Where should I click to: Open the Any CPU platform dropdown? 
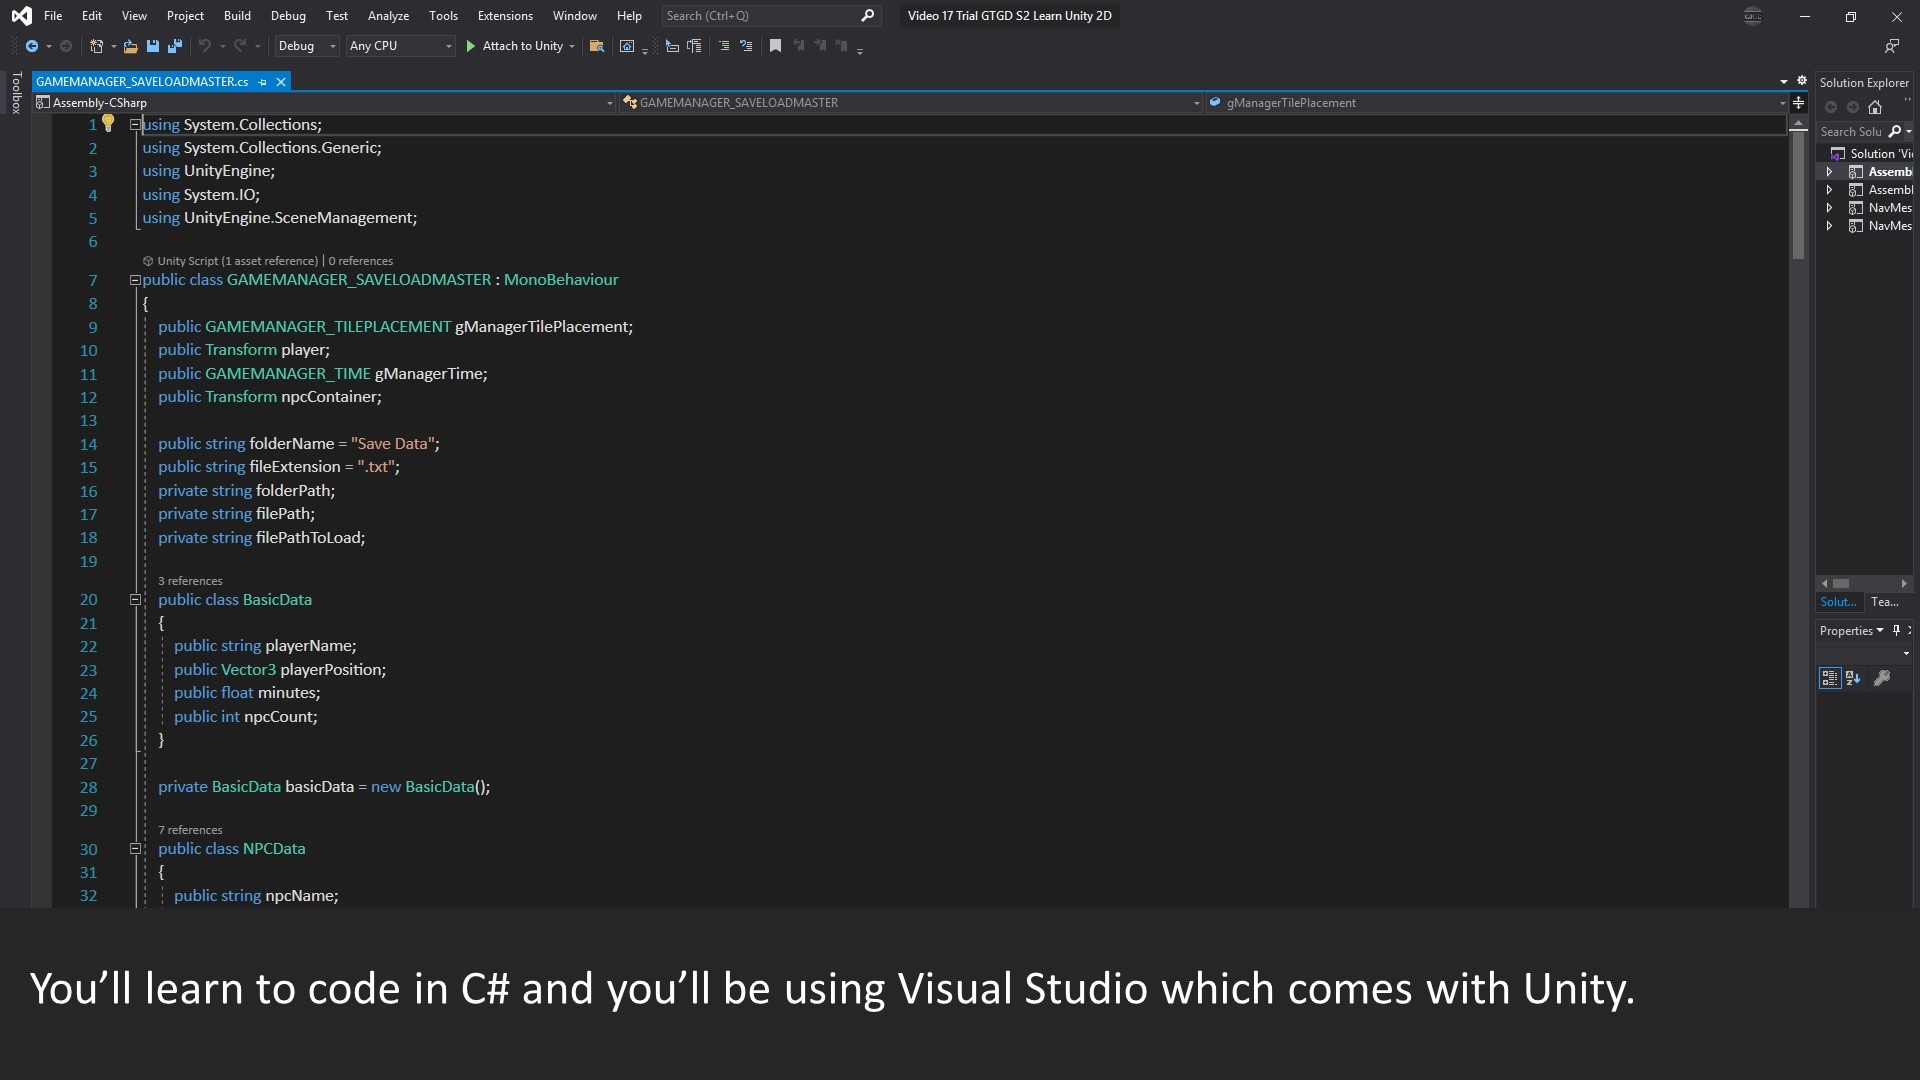click(x=400, y=46)
